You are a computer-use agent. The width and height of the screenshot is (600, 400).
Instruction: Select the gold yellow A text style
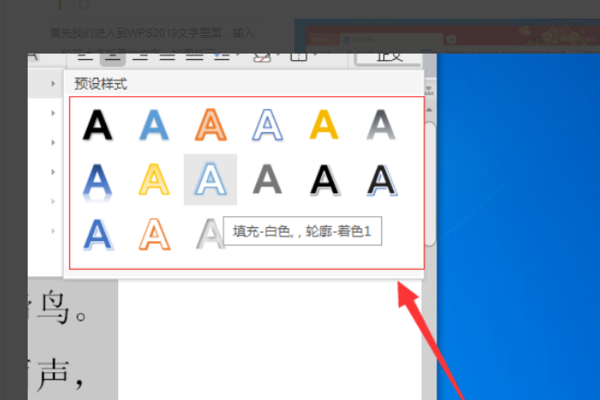pyautogui.click(x=324, y=124)
